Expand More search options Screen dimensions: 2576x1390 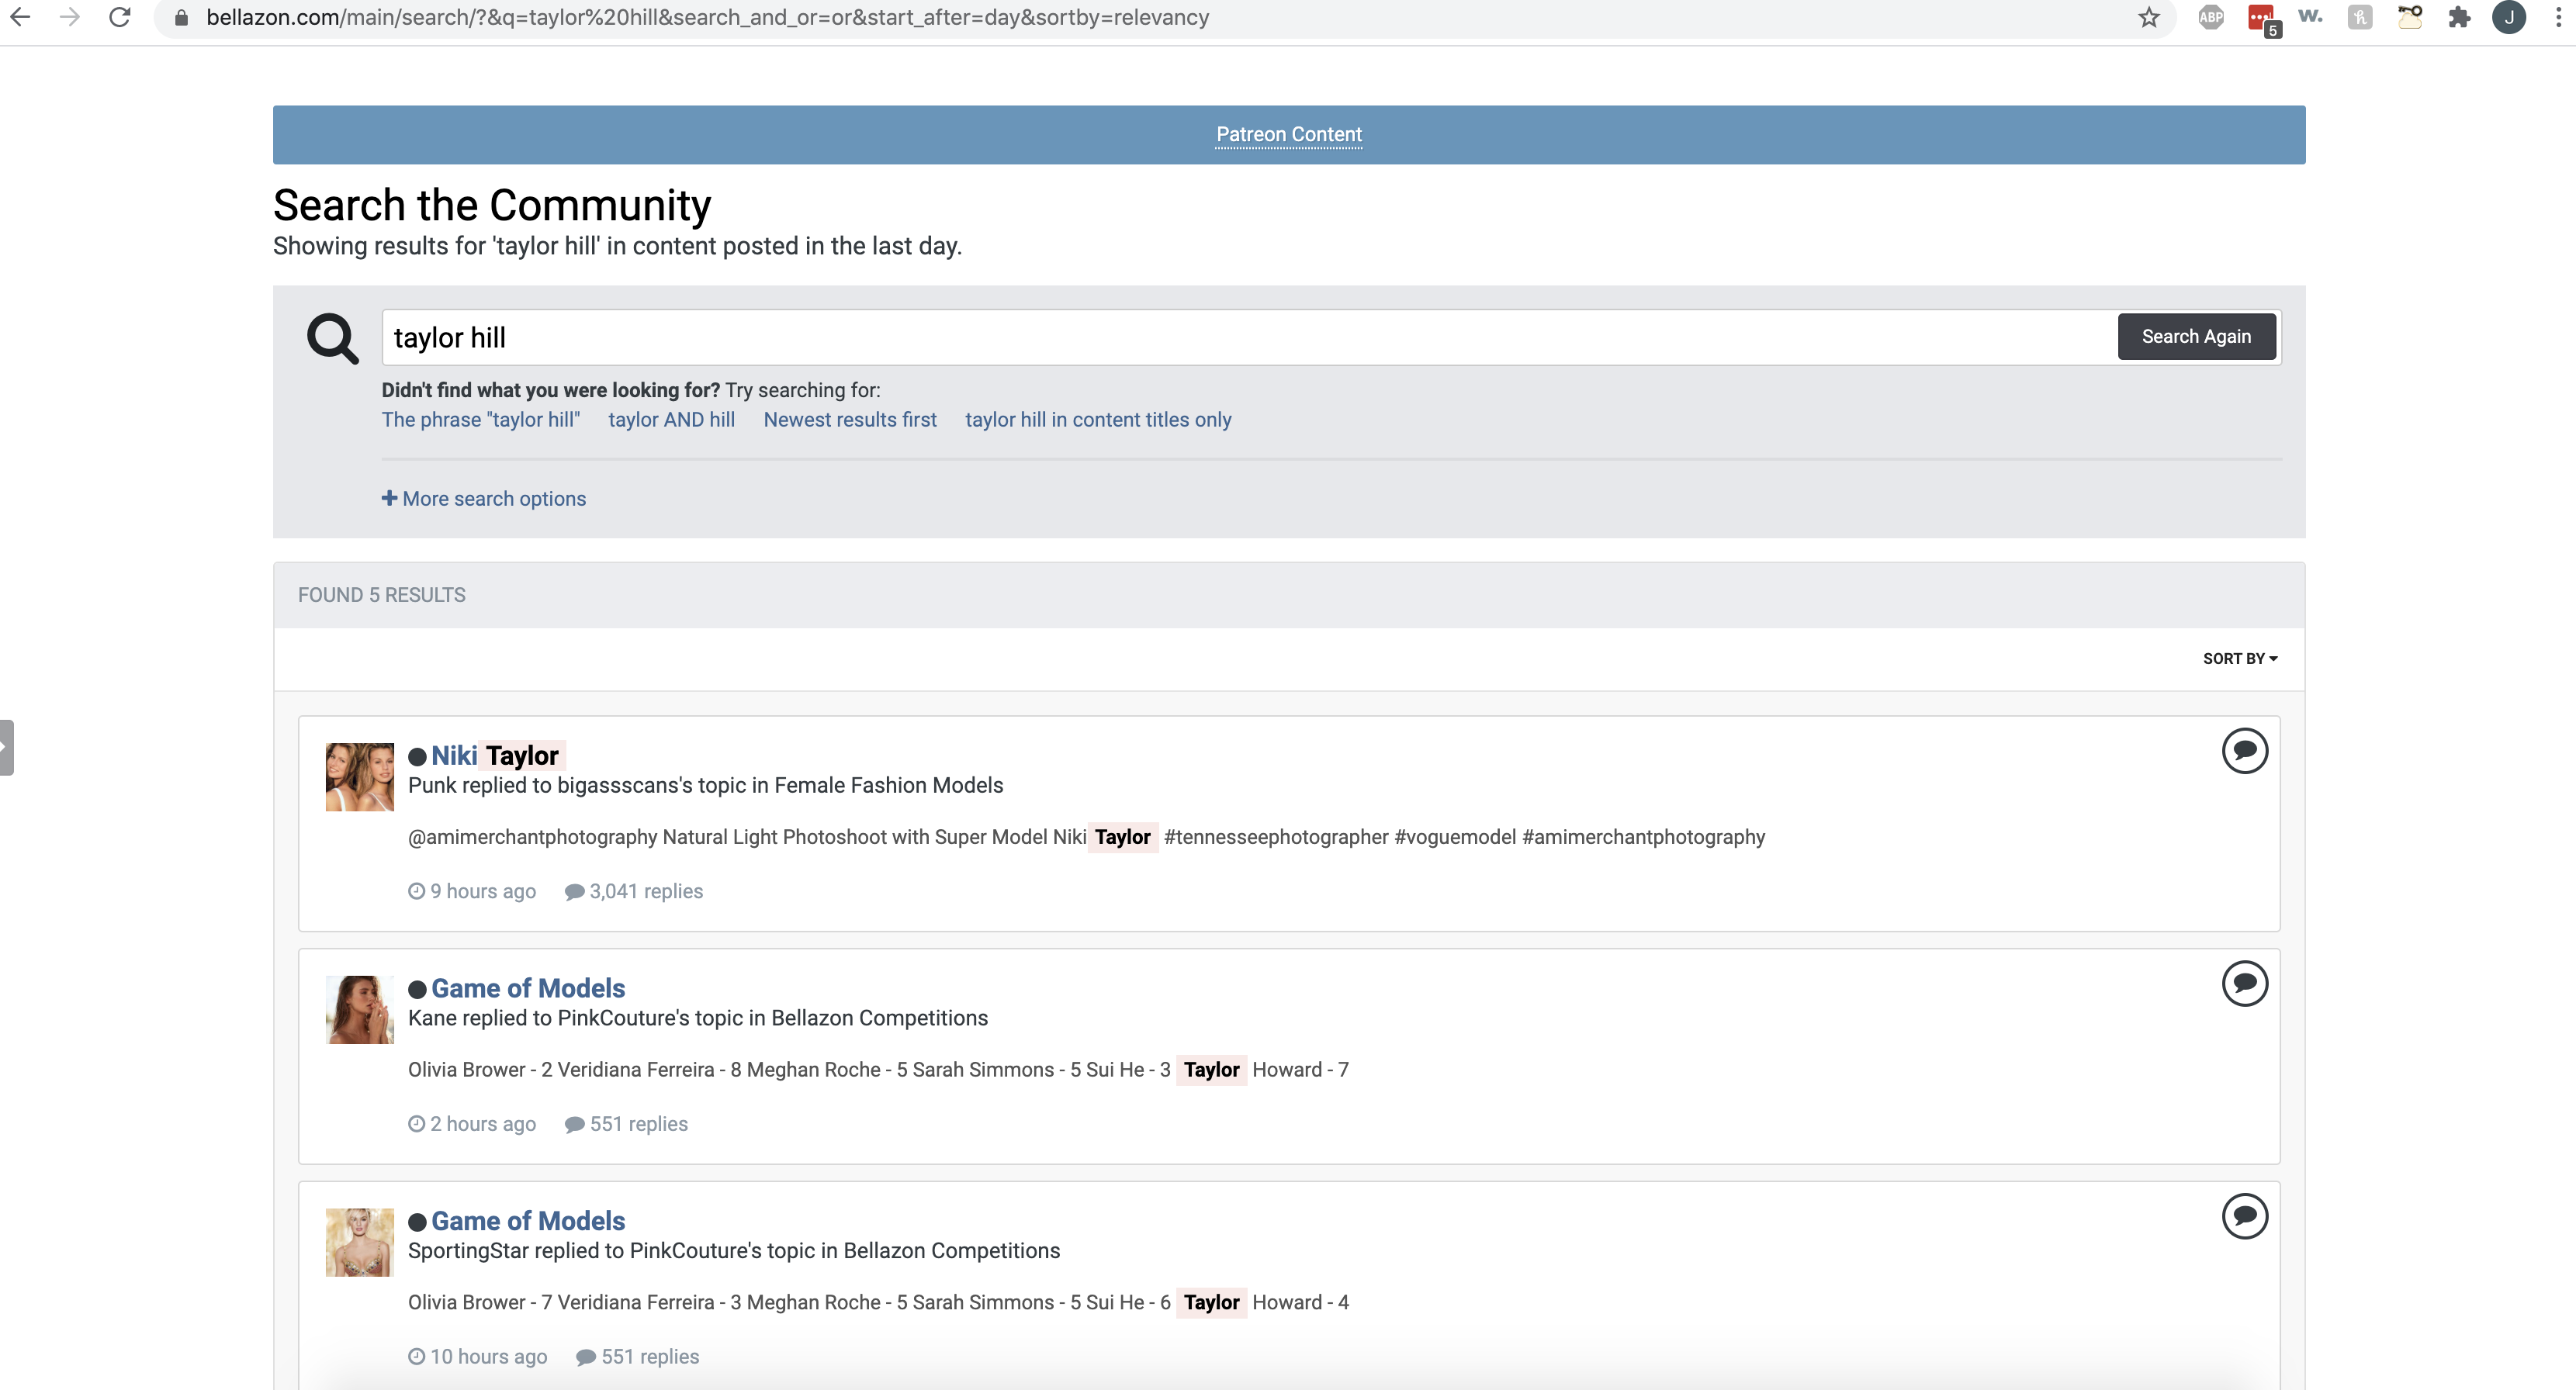[x=484, y=498]
